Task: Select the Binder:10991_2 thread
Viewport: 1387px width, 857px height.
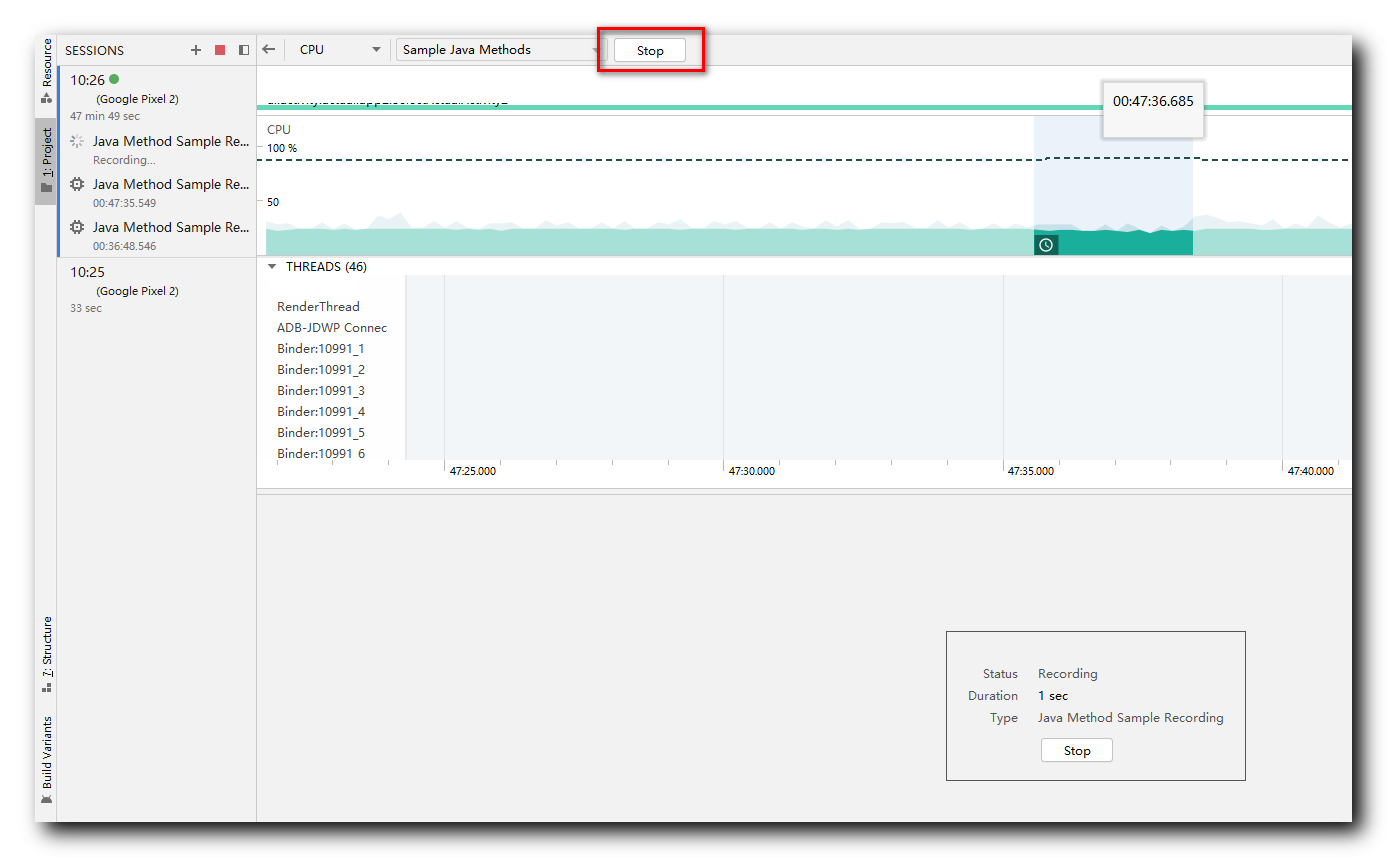Action: point(321,370)
